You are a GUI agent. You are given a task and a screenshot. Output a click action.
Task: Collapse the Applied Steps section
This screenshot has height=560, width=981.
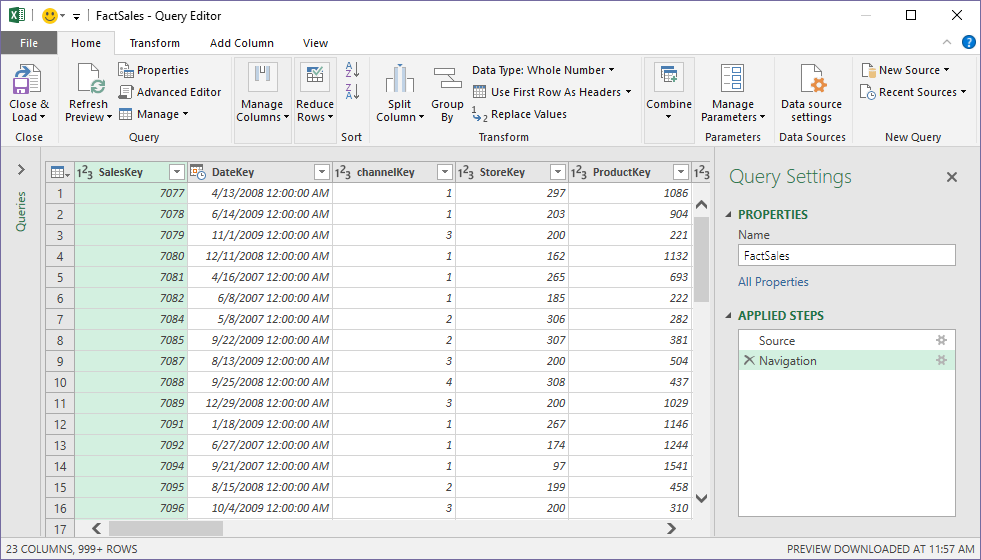(728, 316)
